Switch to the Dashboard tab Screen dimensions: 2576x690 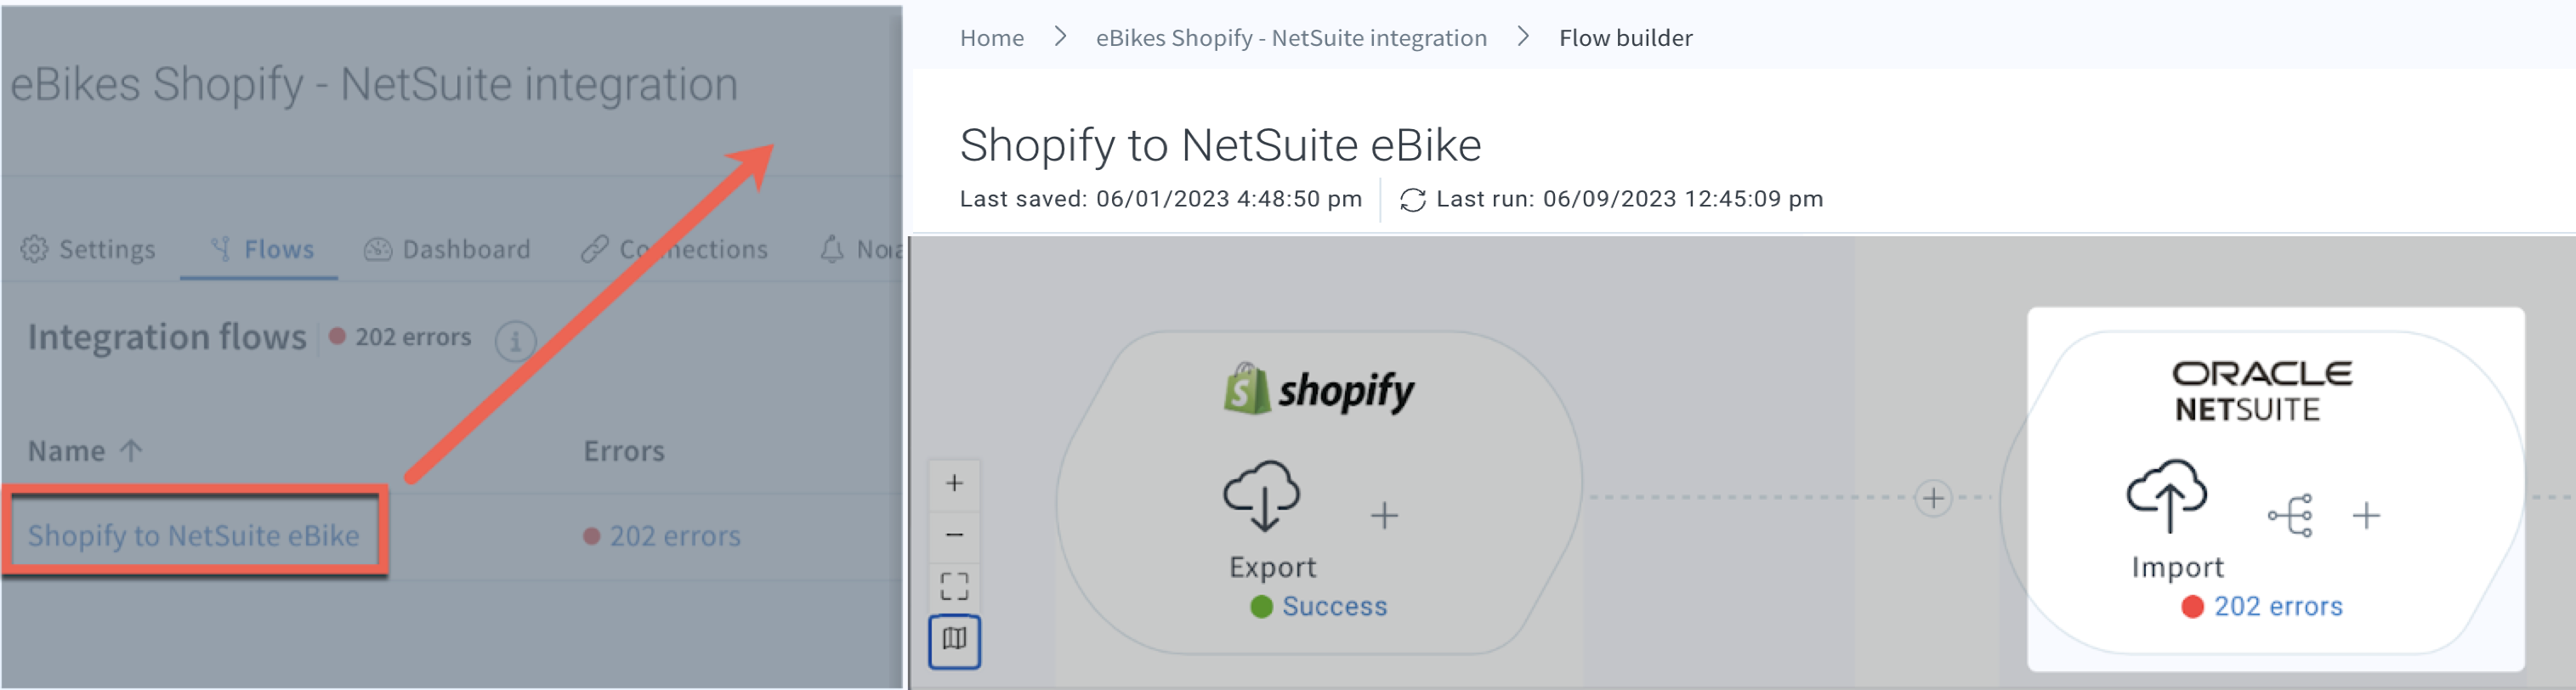(447, 249)
